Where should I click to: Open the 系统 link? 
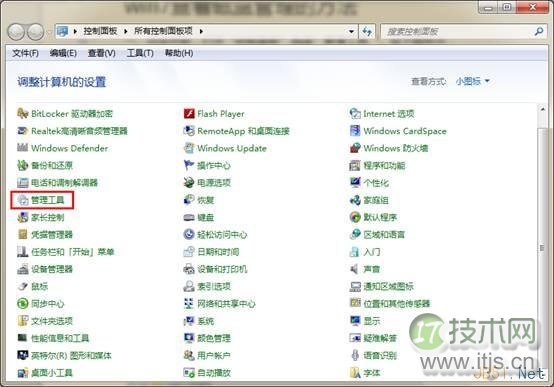coord(206,321)
